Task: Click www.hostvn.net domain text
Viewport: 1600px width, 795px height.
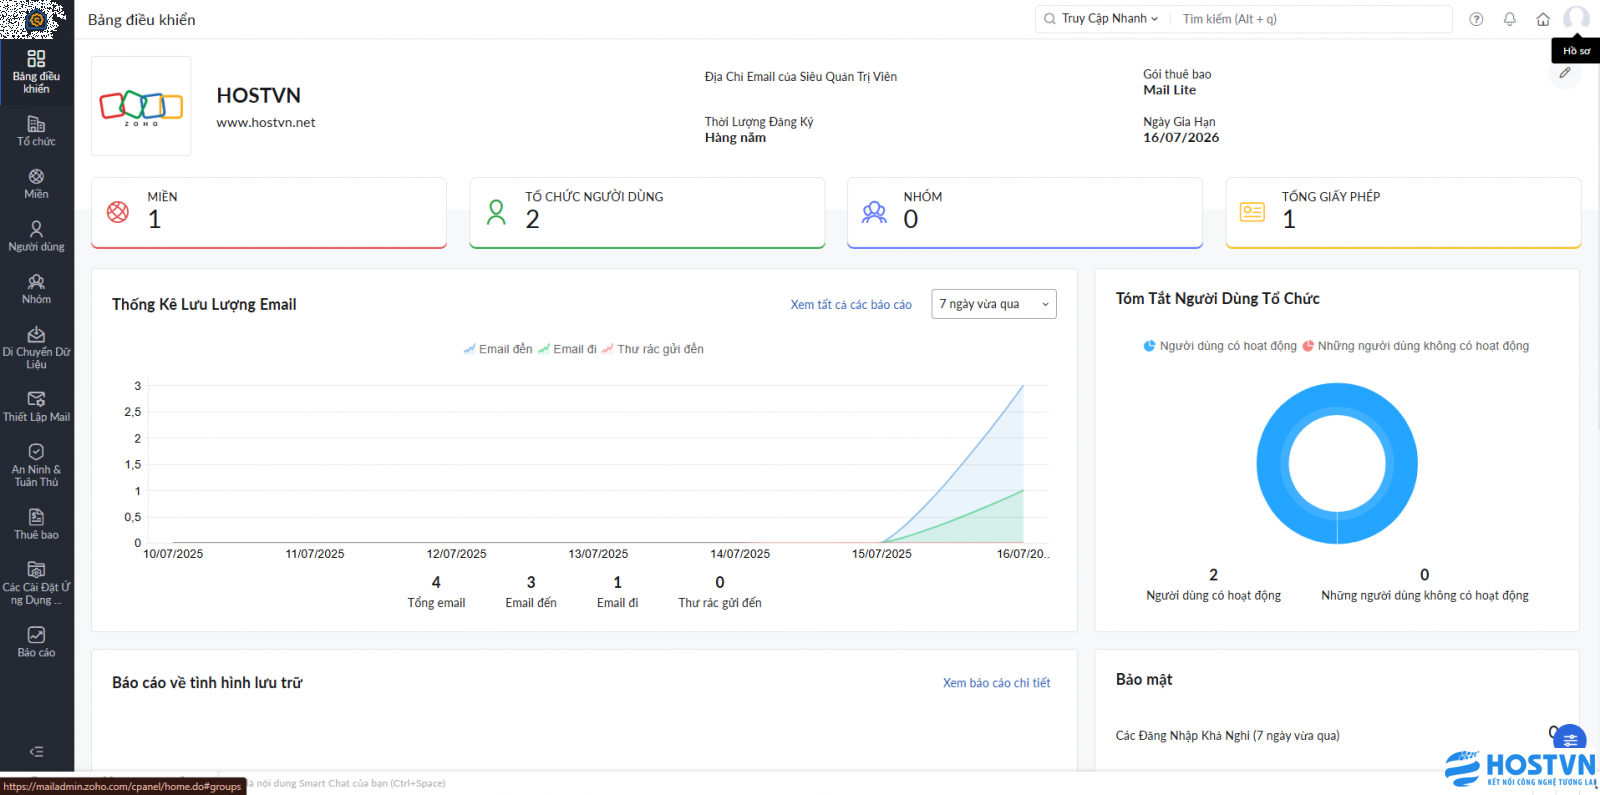Action: point(266,123)
